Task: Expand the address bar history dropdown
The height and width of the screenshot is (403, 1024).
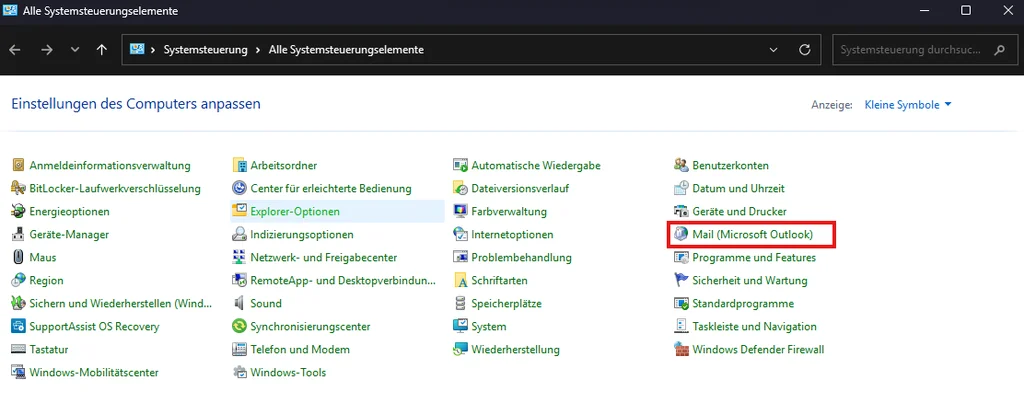Action: [x=773, y=49]
